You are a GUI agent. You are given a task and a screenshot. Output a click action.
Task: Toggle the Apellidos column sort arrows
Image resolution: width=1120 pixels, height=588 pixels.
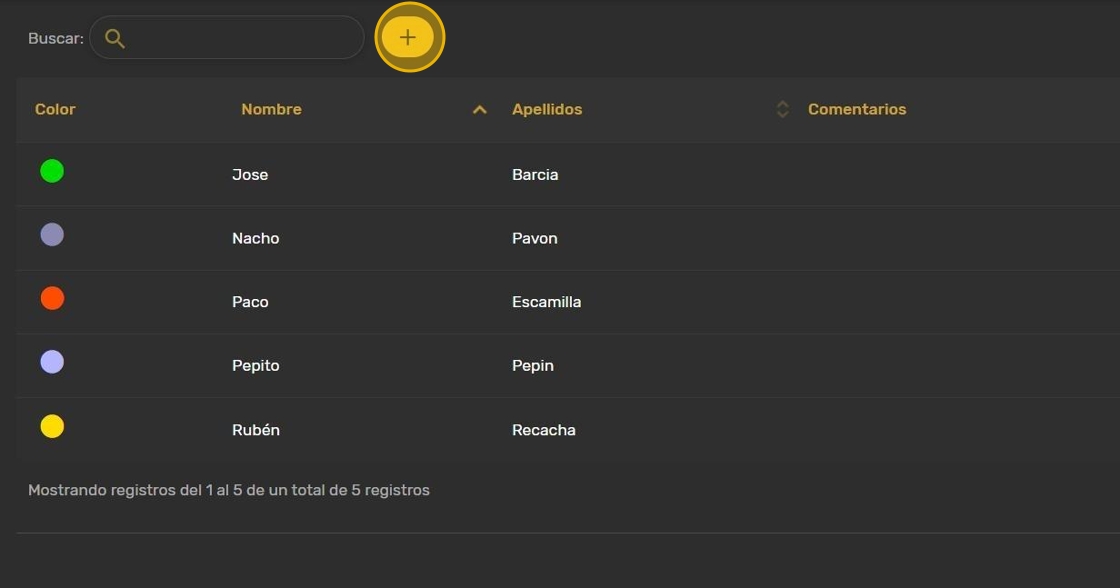coord(783,110)
